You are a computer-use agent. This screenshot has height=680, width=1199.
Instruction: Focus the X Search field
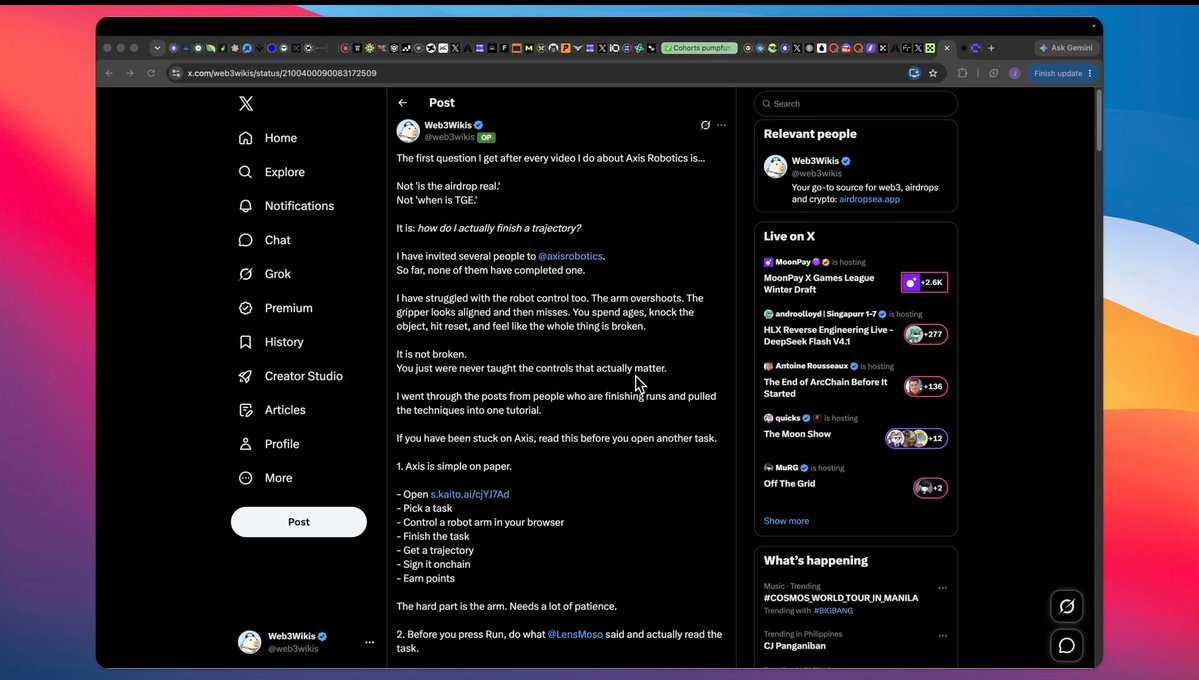click(856, 104)
